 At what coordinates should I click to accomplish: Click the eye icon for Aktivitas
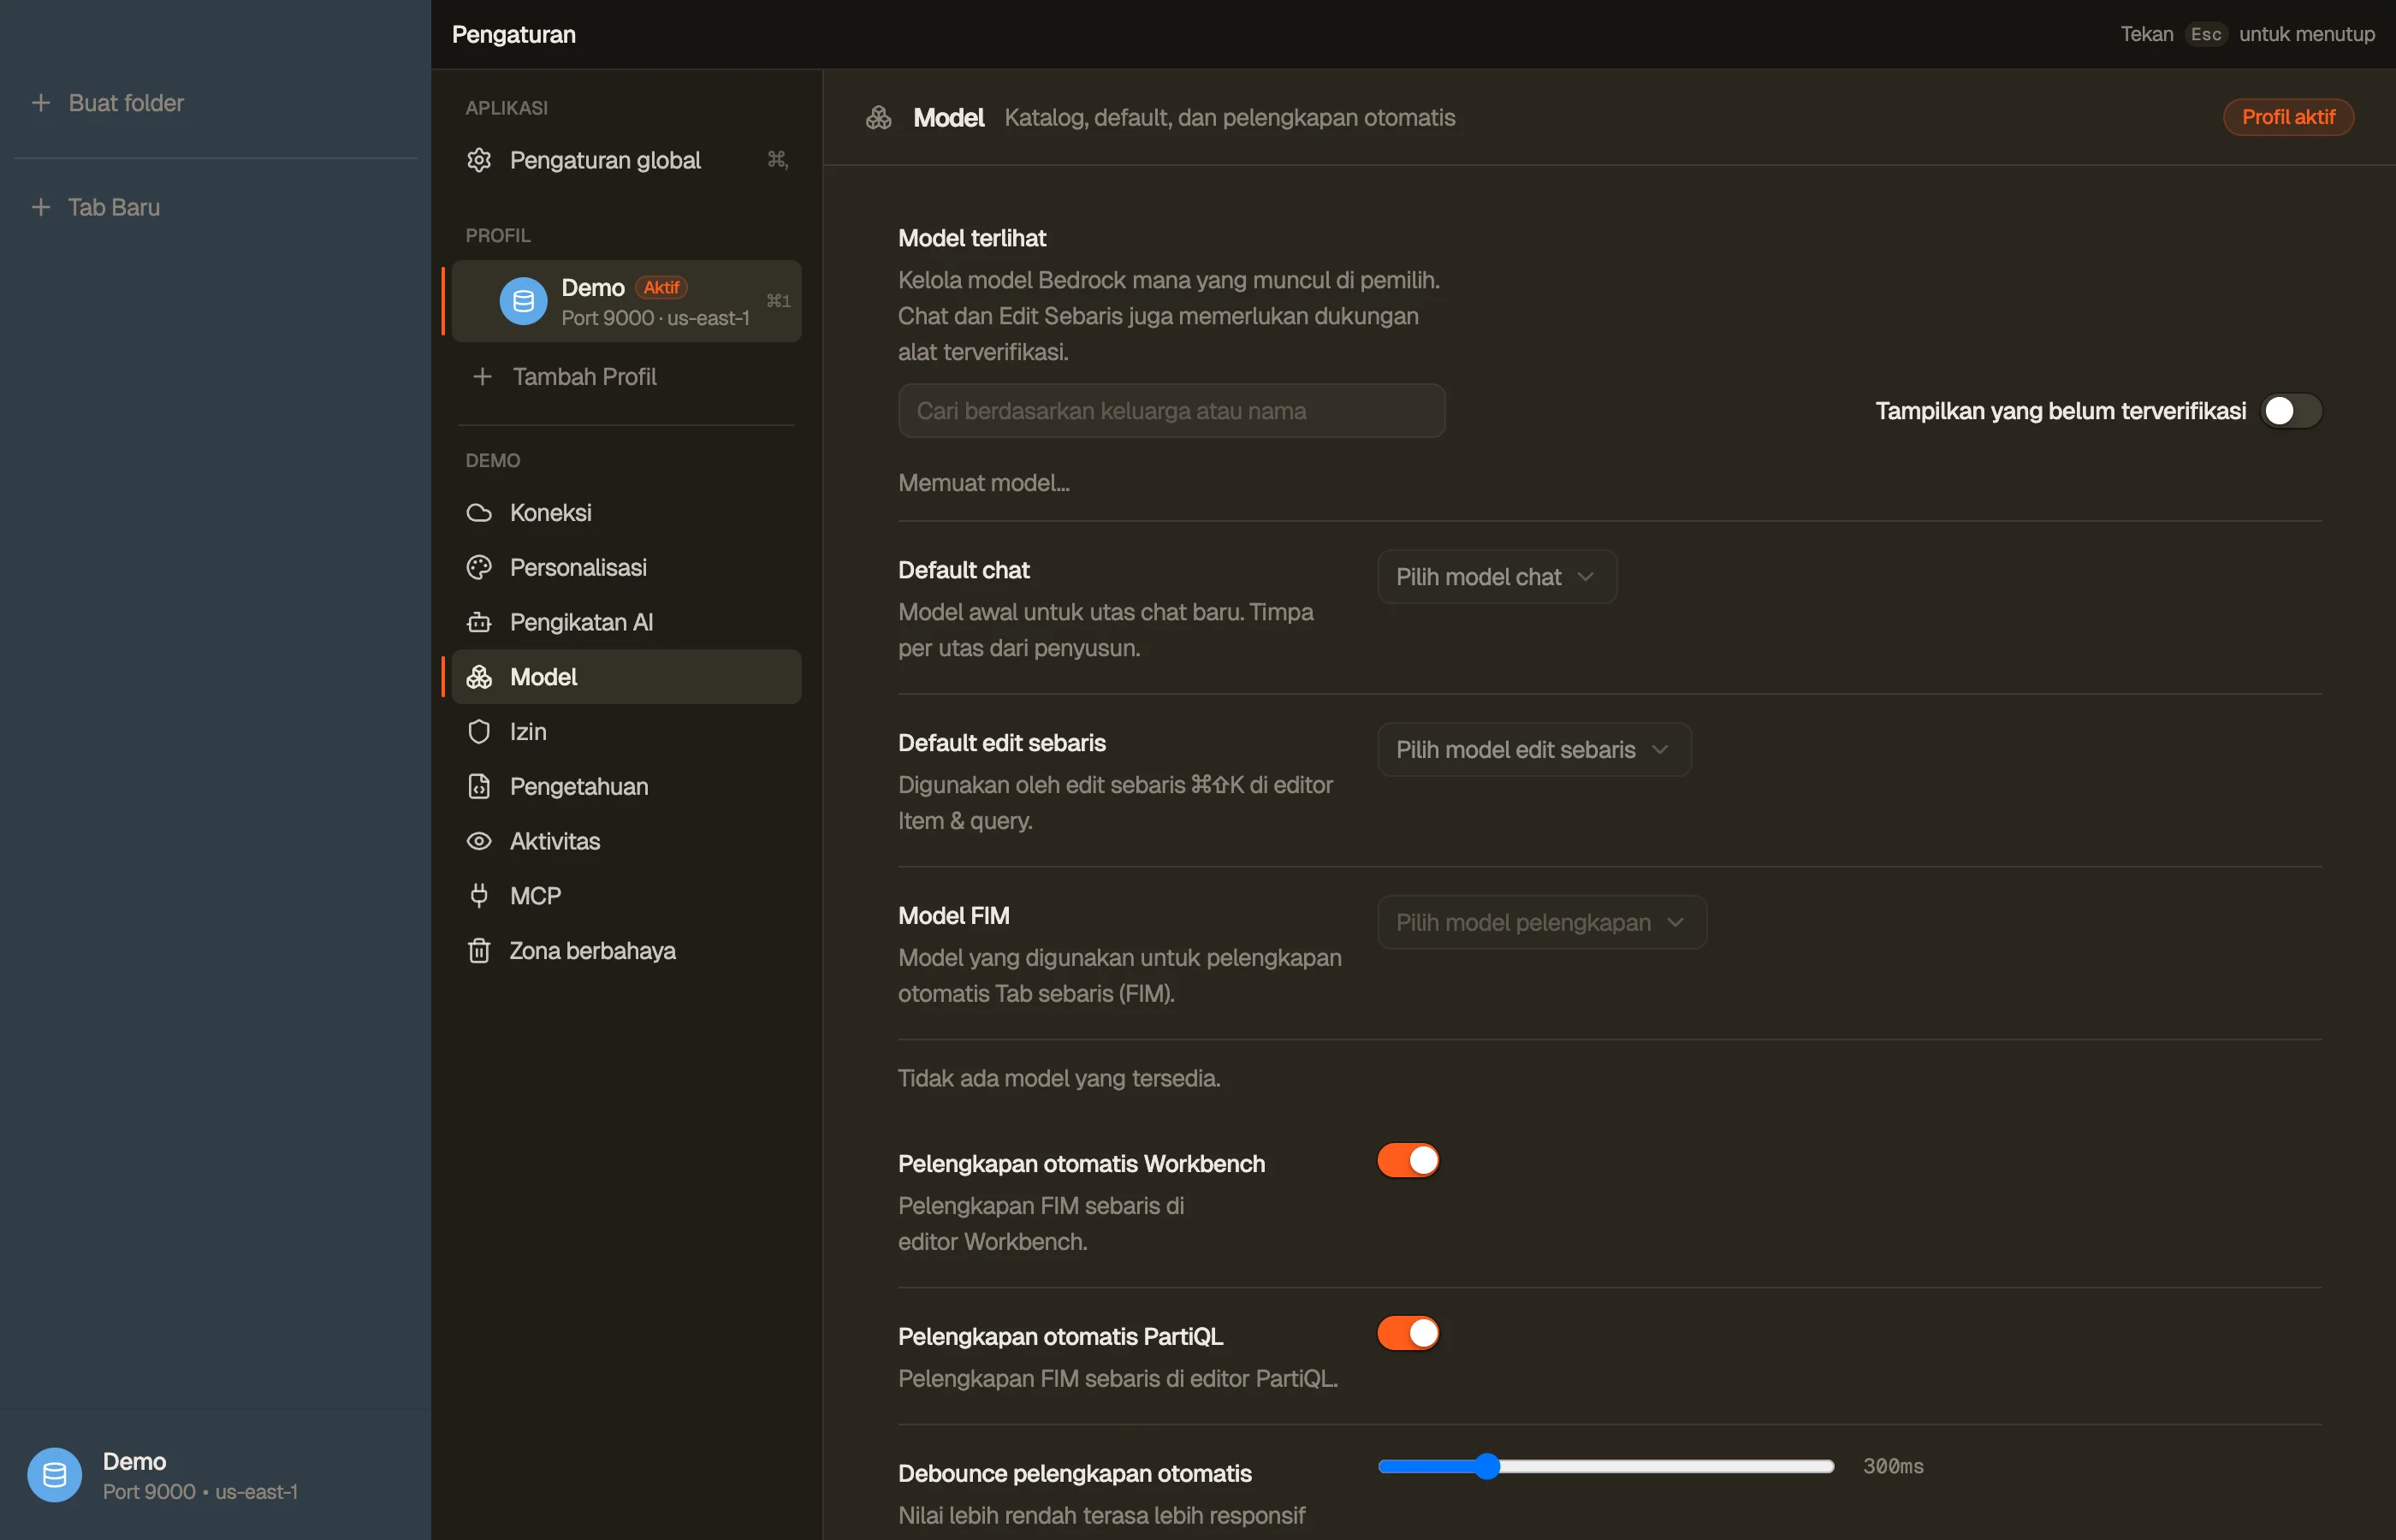(x=479, y=841)
